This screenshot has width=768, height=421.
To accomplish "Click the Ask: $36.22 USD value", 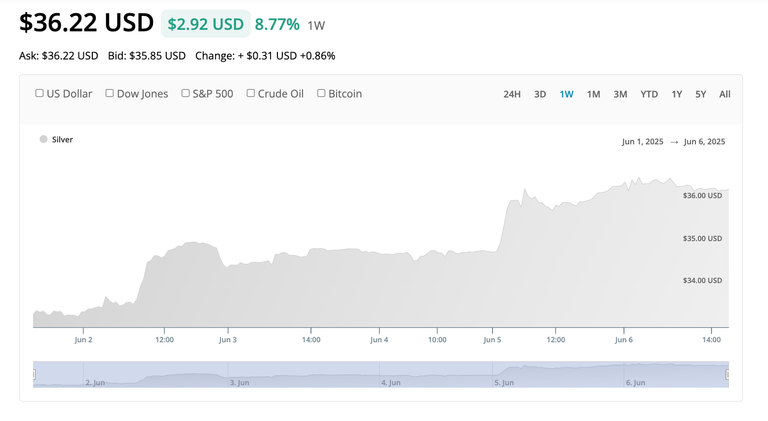I will [59, 56].
